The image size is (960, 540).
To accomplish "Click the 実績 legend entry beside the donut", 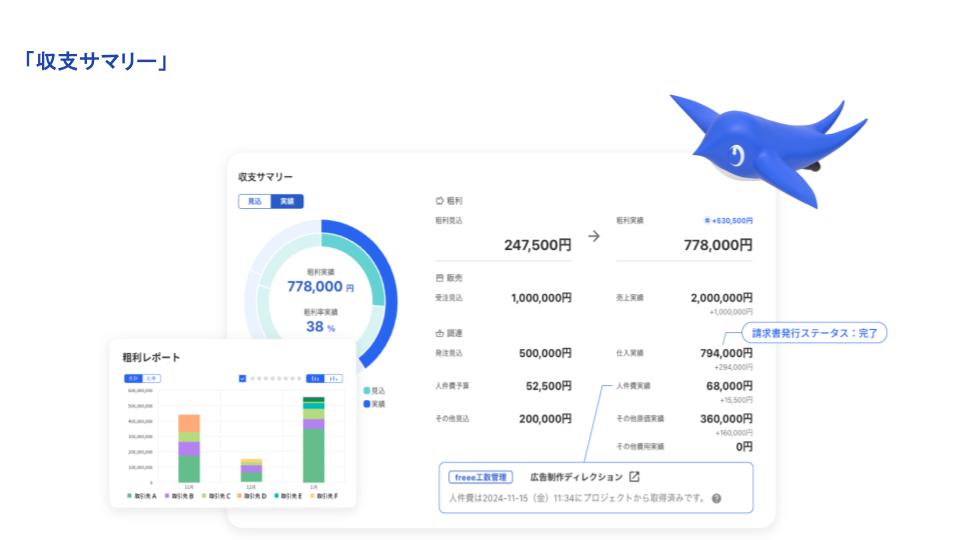I will click(x=375, y=404).
